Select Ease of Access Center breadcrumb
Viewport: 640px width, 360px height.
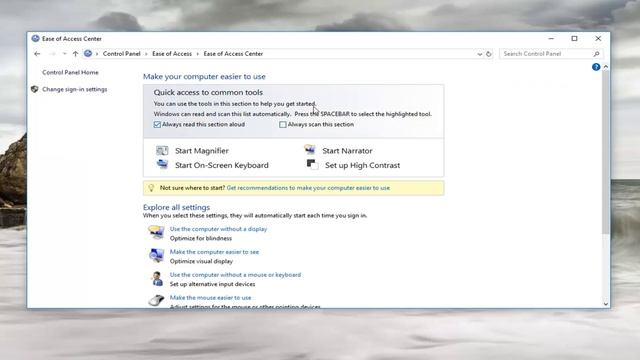pyautogui.click(x=233, y=54)
